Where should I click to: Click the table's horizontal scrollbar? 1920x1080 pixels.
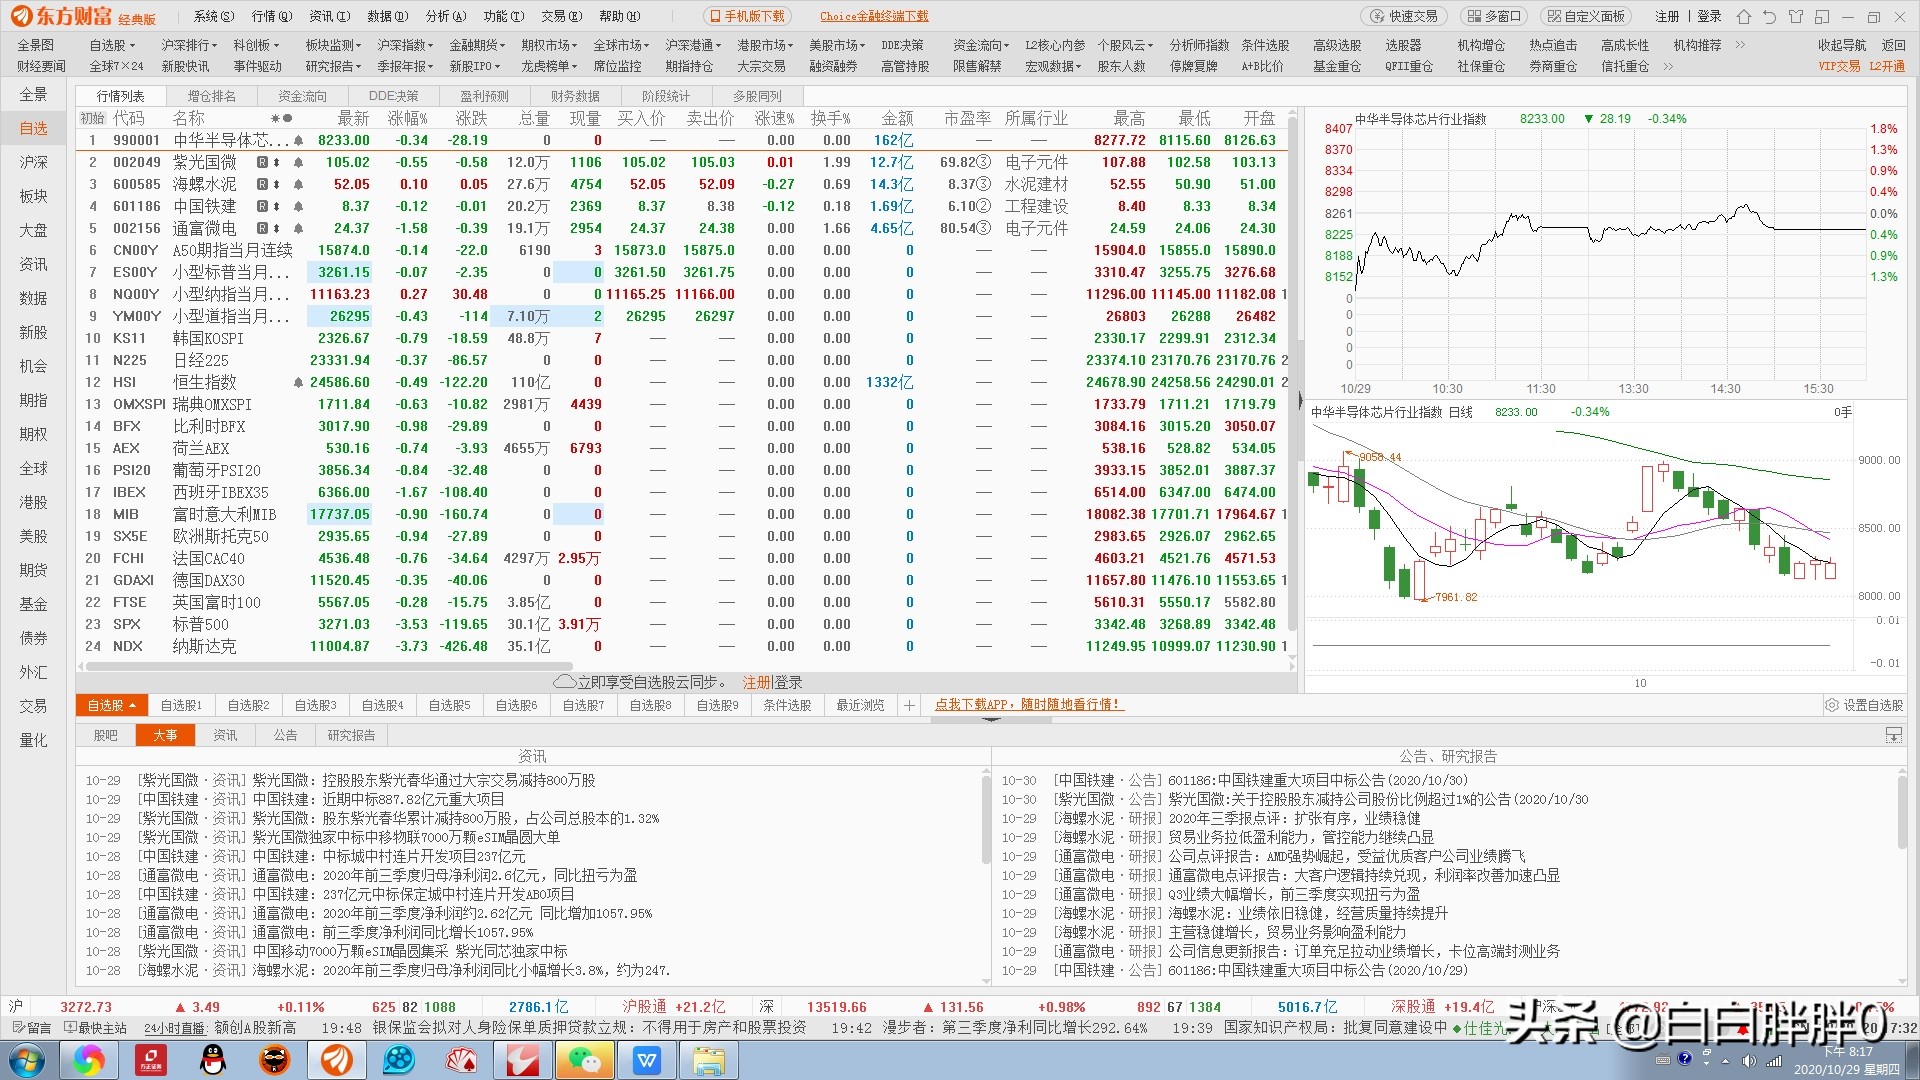[x=327, y=665]
